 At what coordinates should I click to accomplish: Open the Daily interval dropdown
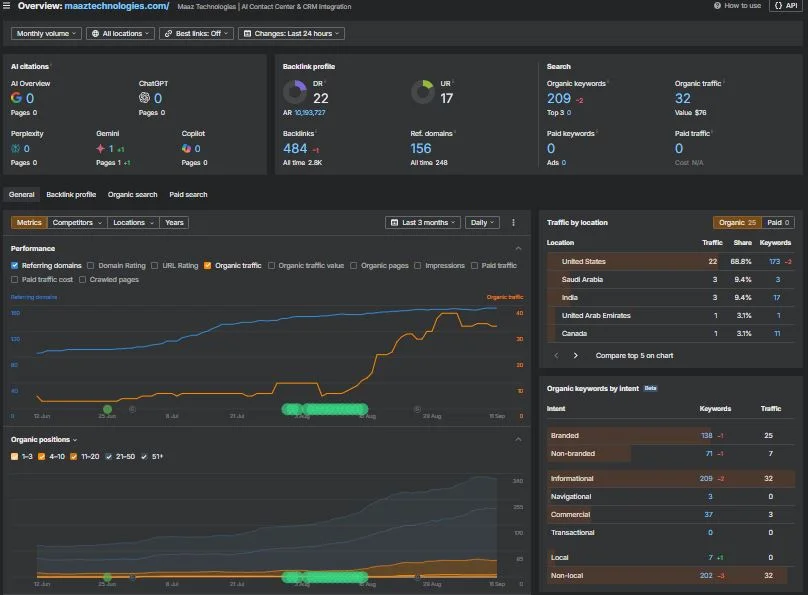pyautogui.click(x=482, y=223)
